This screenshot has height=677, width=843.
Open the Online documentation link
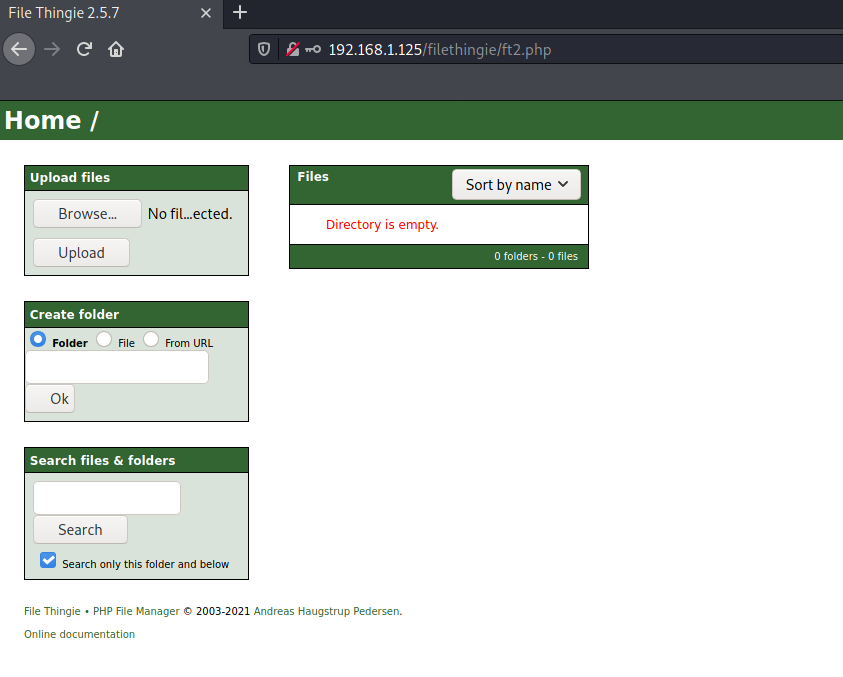79,634
